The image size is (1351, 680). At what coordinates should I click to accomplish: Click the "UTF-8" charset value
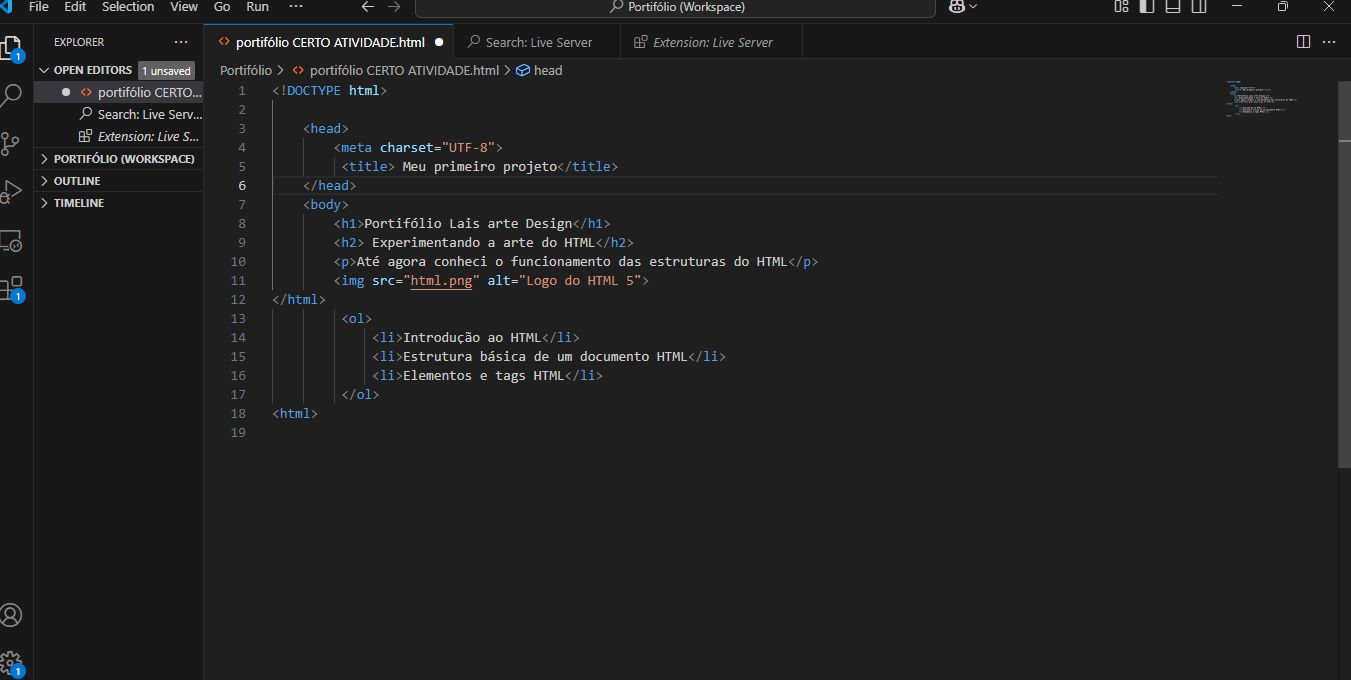[467, 148]
